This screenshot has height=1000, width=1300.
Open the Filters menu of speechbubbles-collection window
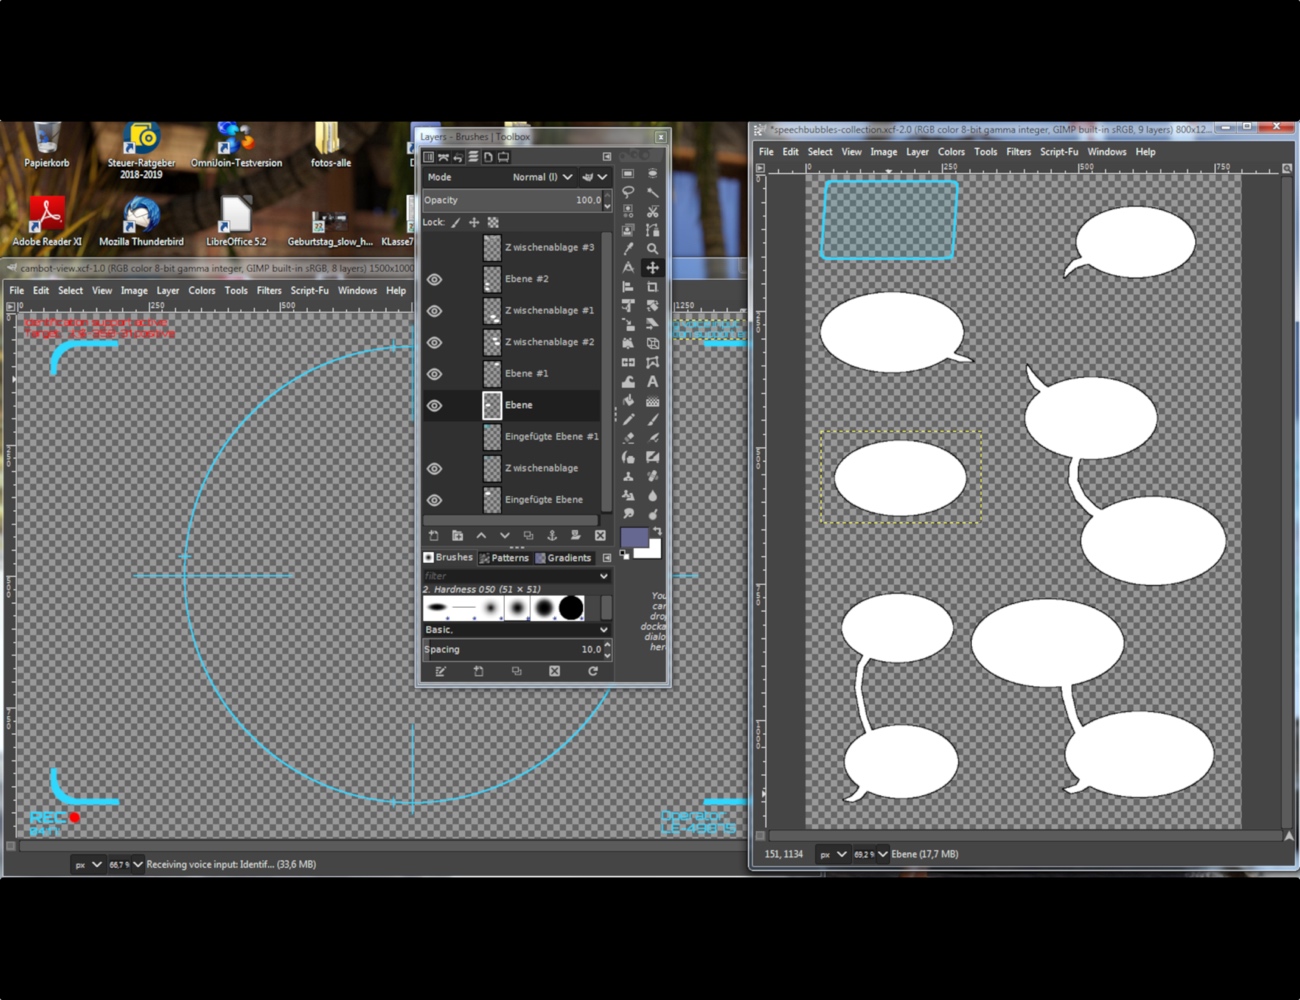(x=1018, y=152)
